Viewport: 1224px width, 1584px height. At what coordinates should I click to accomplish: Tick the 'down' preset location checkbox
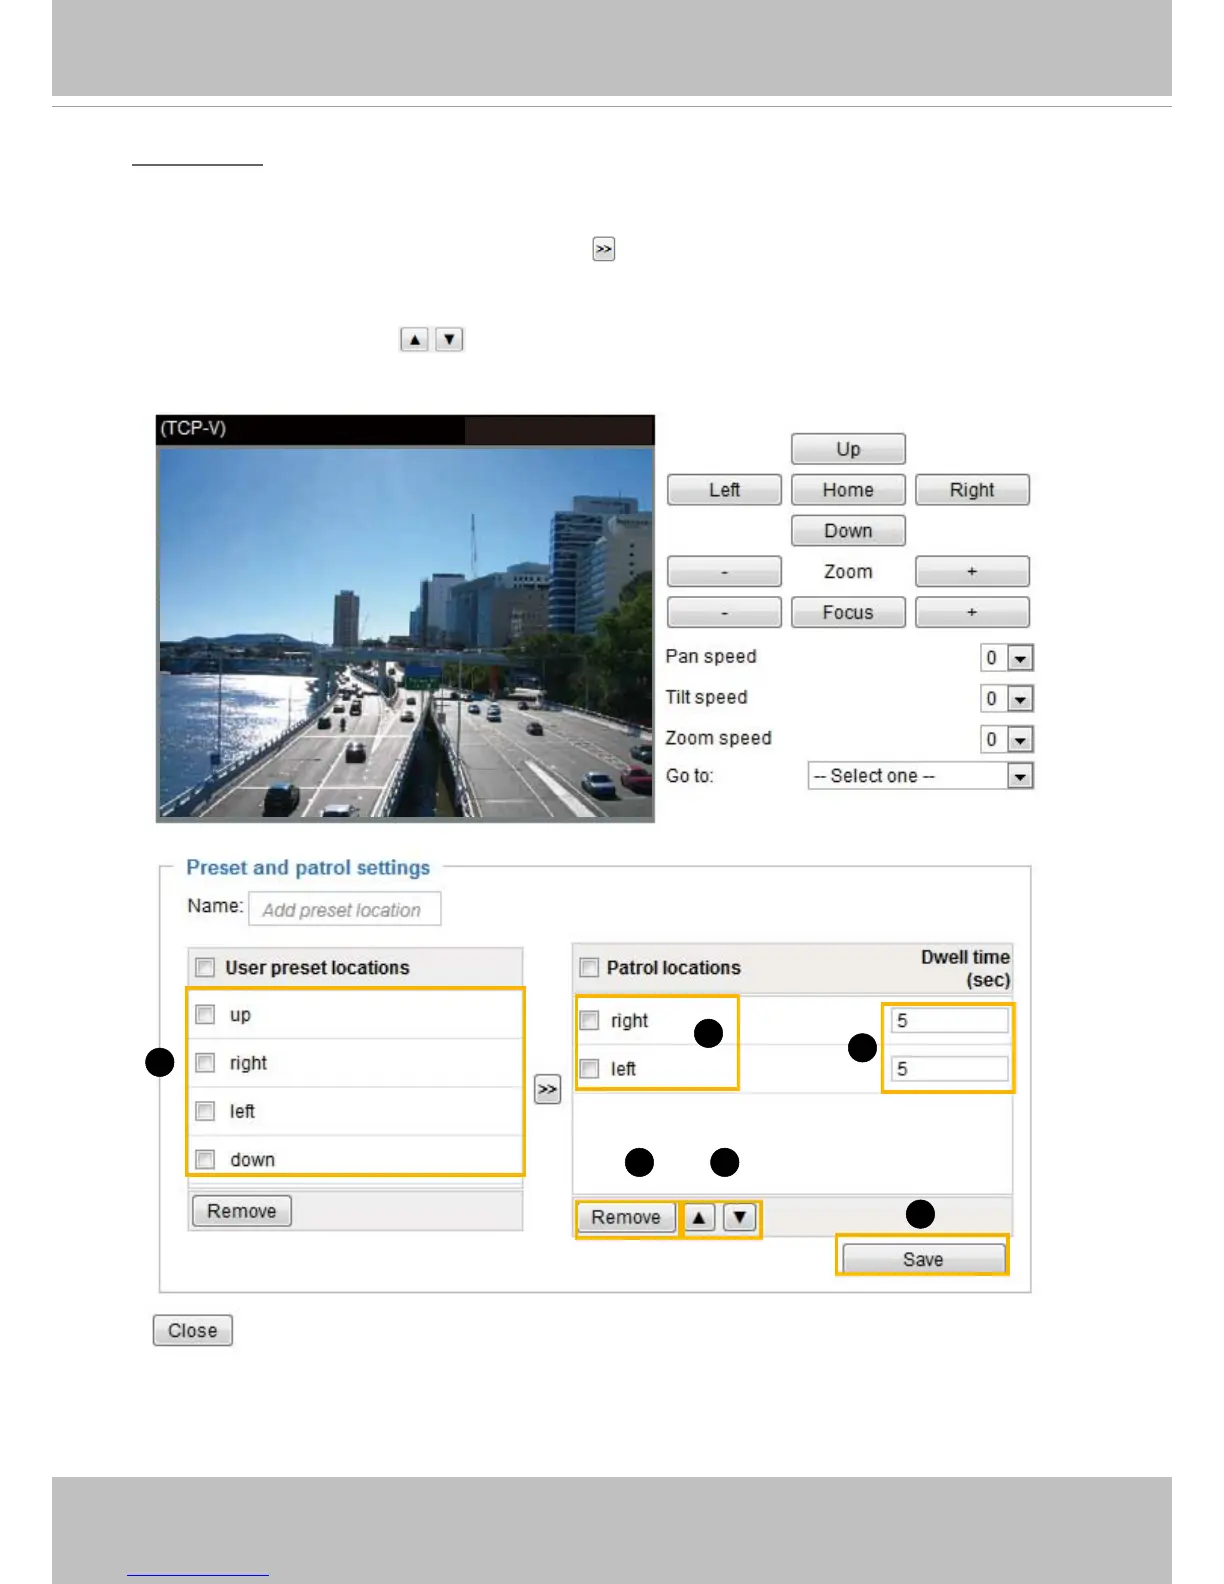[x=205, y=1159]
